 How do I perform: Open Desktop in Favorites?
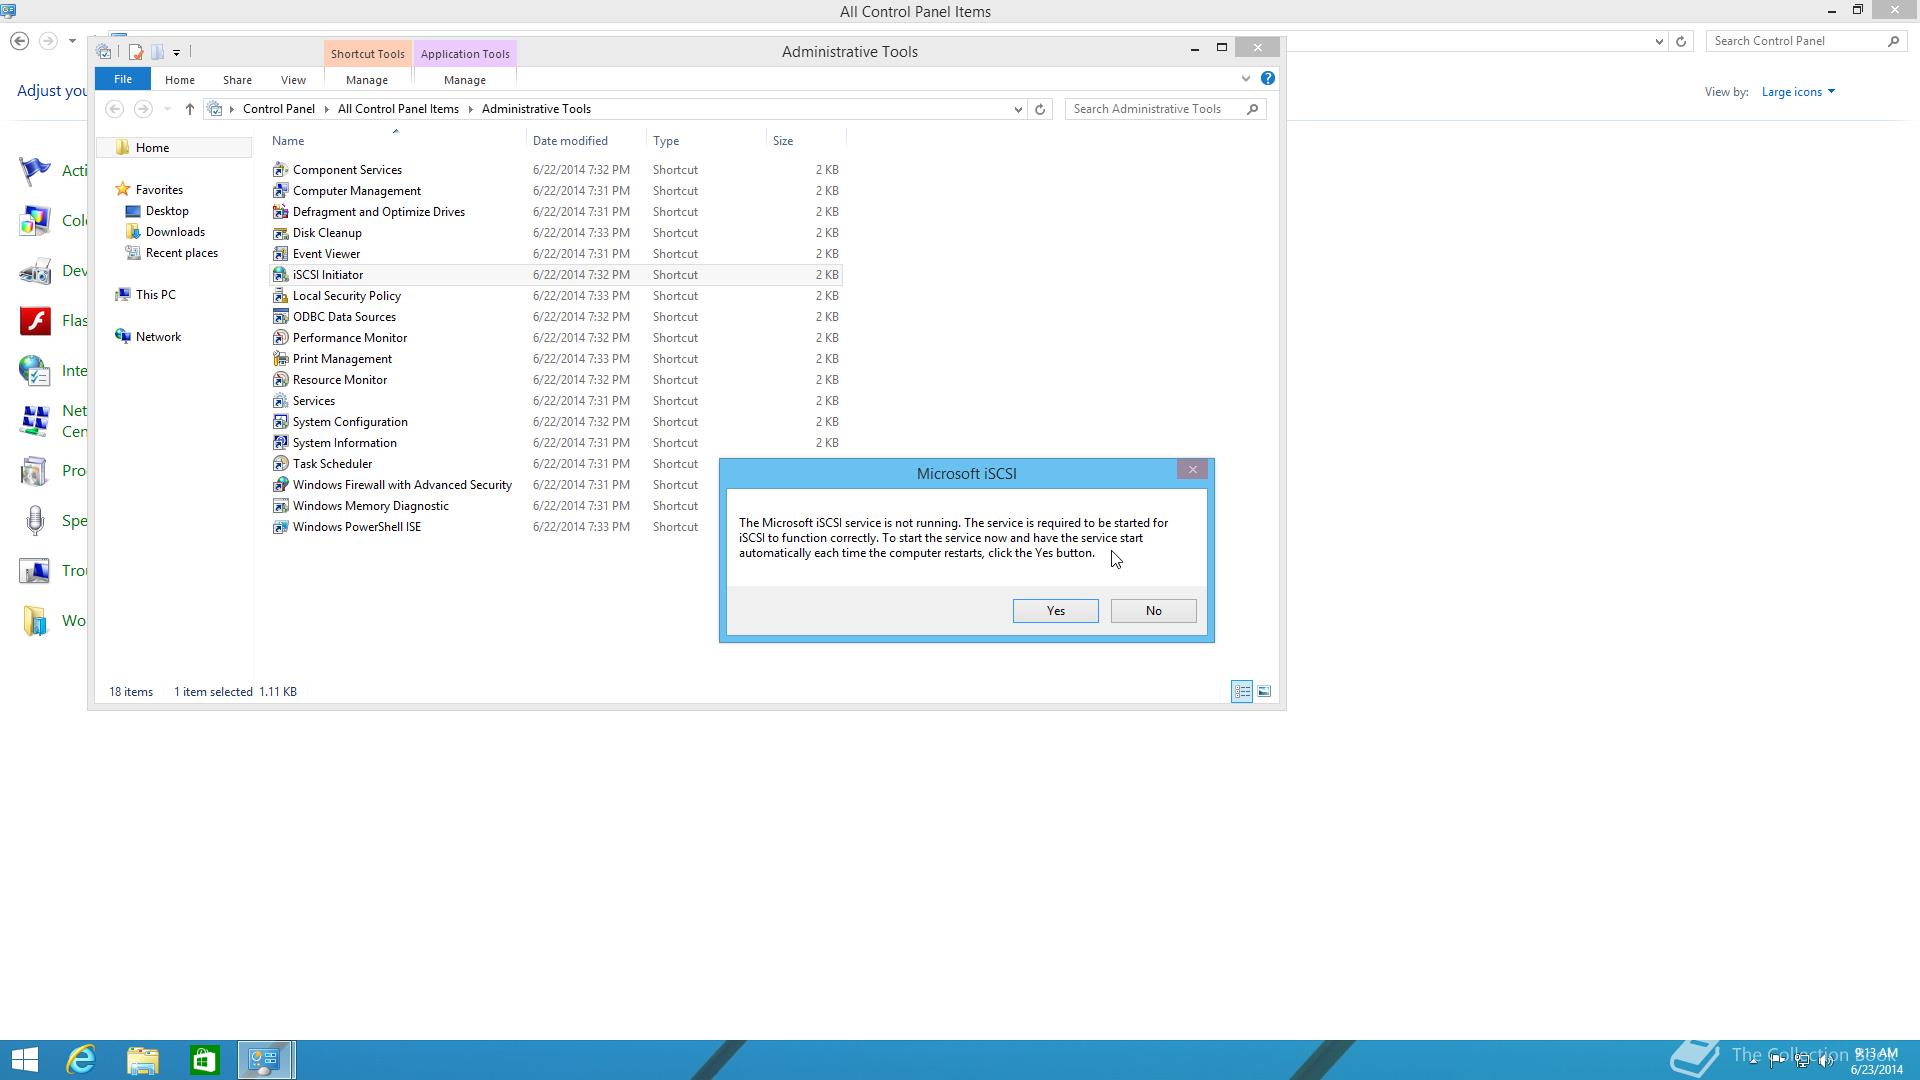(167, 211)
